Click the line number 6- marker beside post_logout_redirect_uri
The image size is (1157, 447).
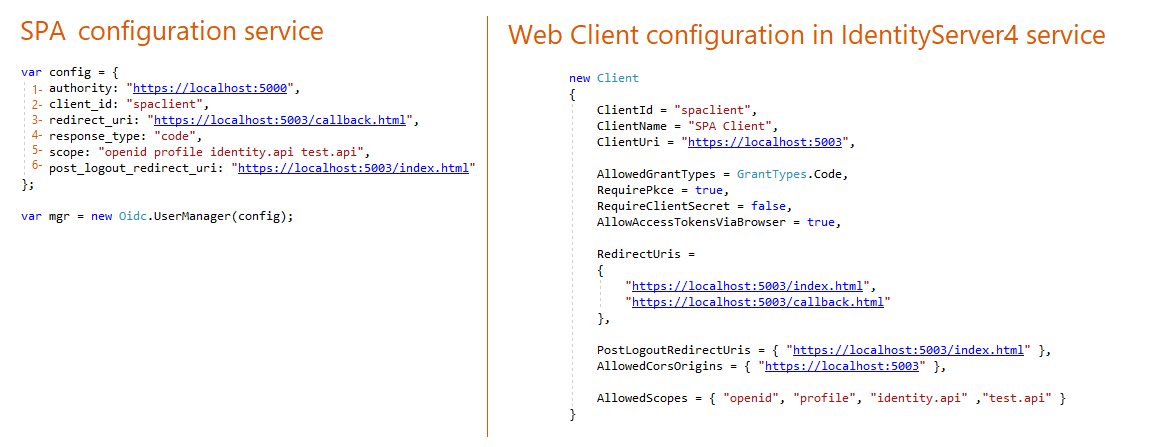[x=36, y=167]
